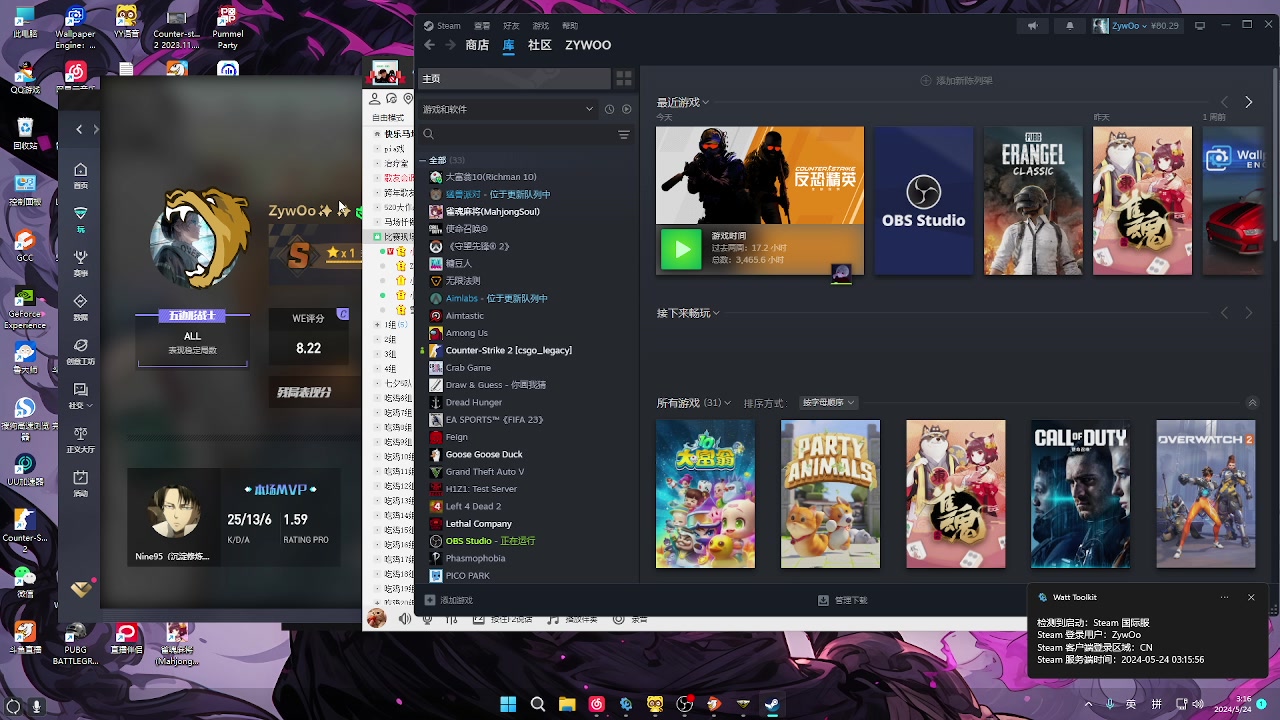Open advanced filter options icon in search bar
The image size is (1280, 720).
click(x=624, y=134)
